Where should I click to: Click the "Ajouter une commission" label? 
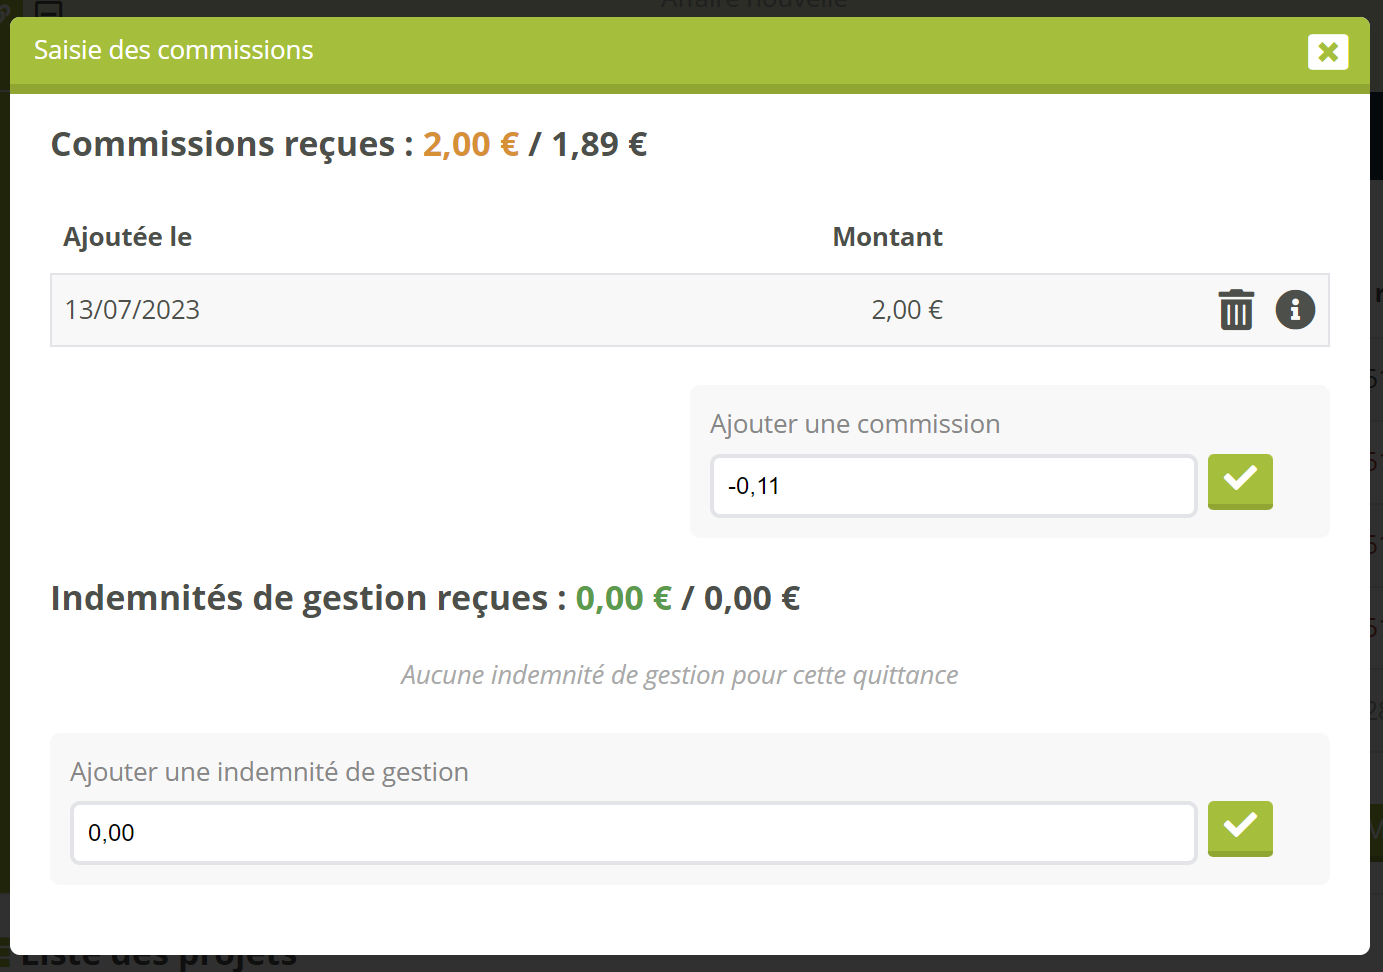click(855, 424)
